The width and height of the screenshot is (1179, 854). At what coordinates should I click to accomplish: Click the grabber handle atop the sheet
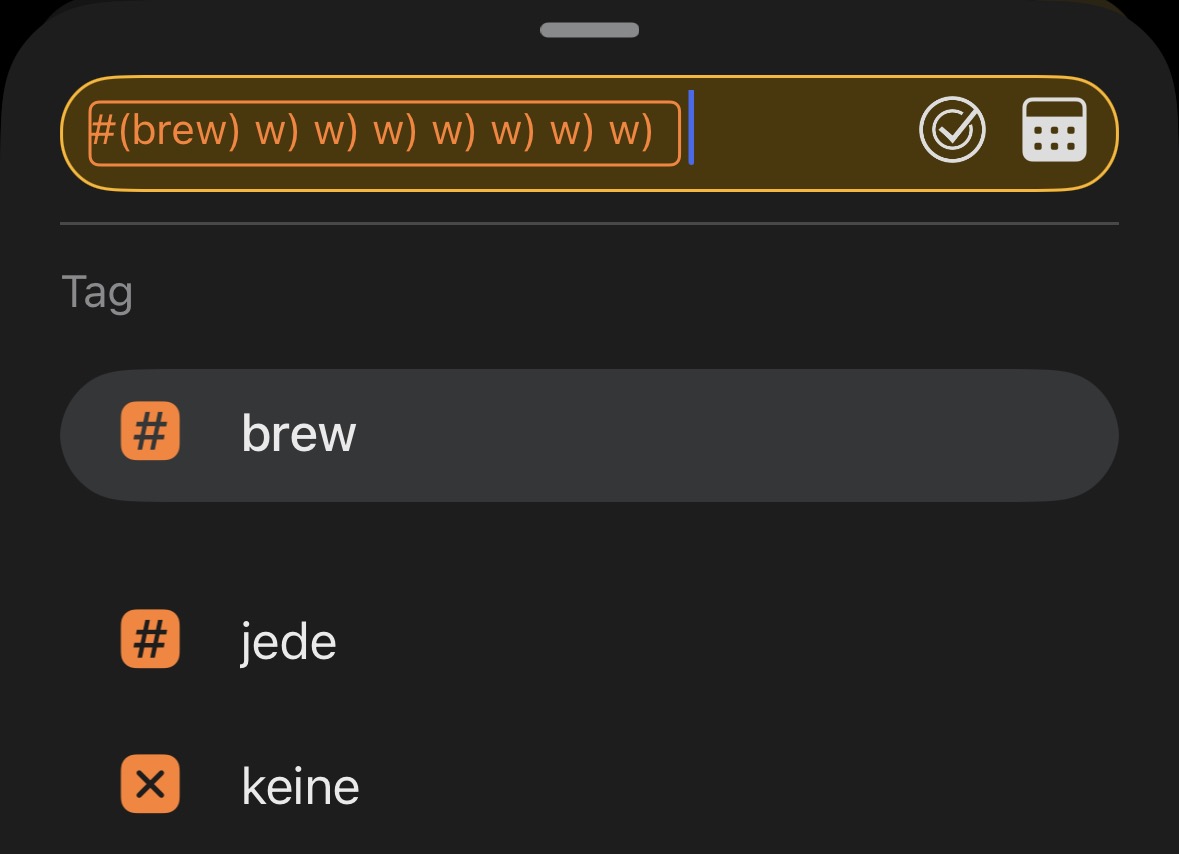pyautogui.click(x=589, y=30)
